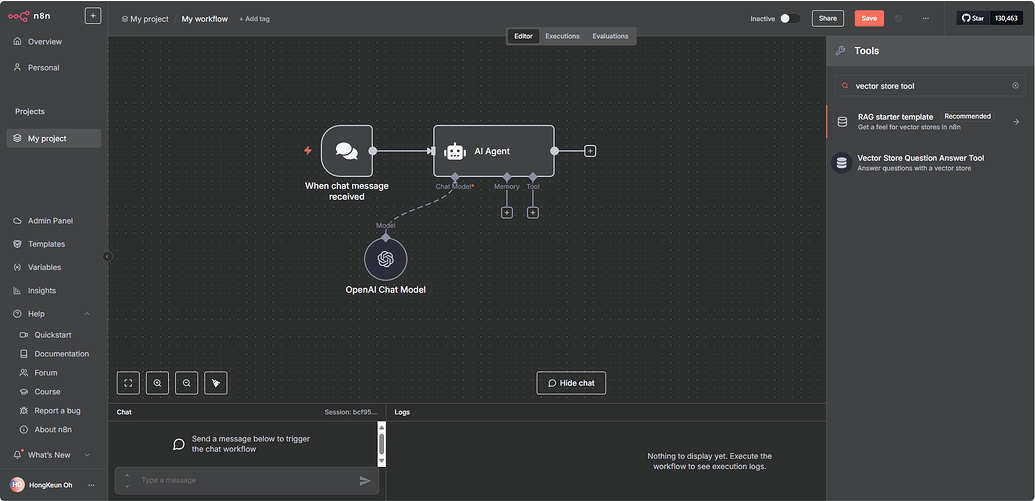Screen dimensions: 1035x501
Task: Toggle the workflow Inactive switch
Action: (x=789, y=18)
